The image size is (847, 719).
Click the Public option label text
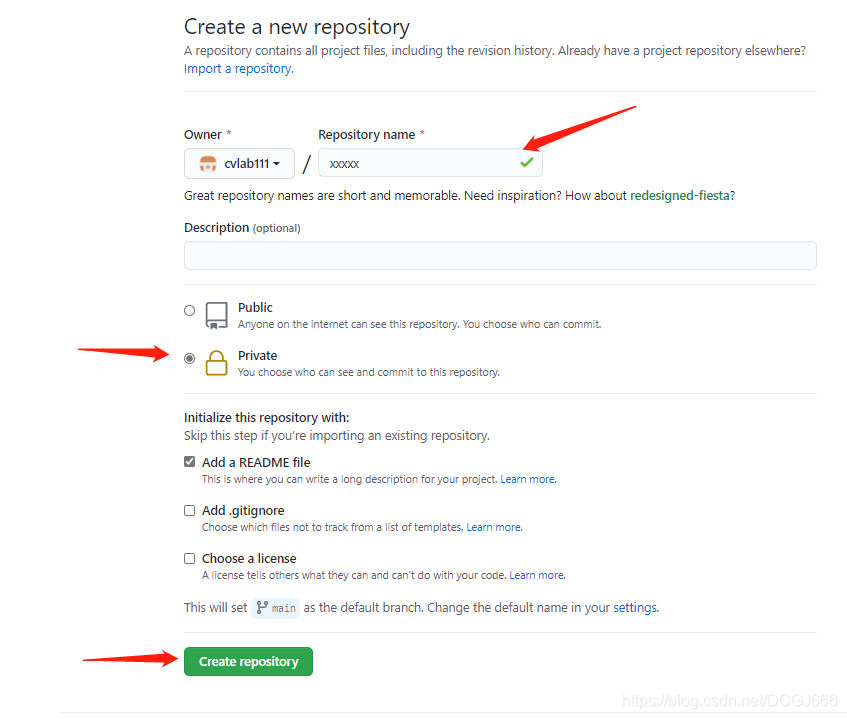click(x=256, y=308)
